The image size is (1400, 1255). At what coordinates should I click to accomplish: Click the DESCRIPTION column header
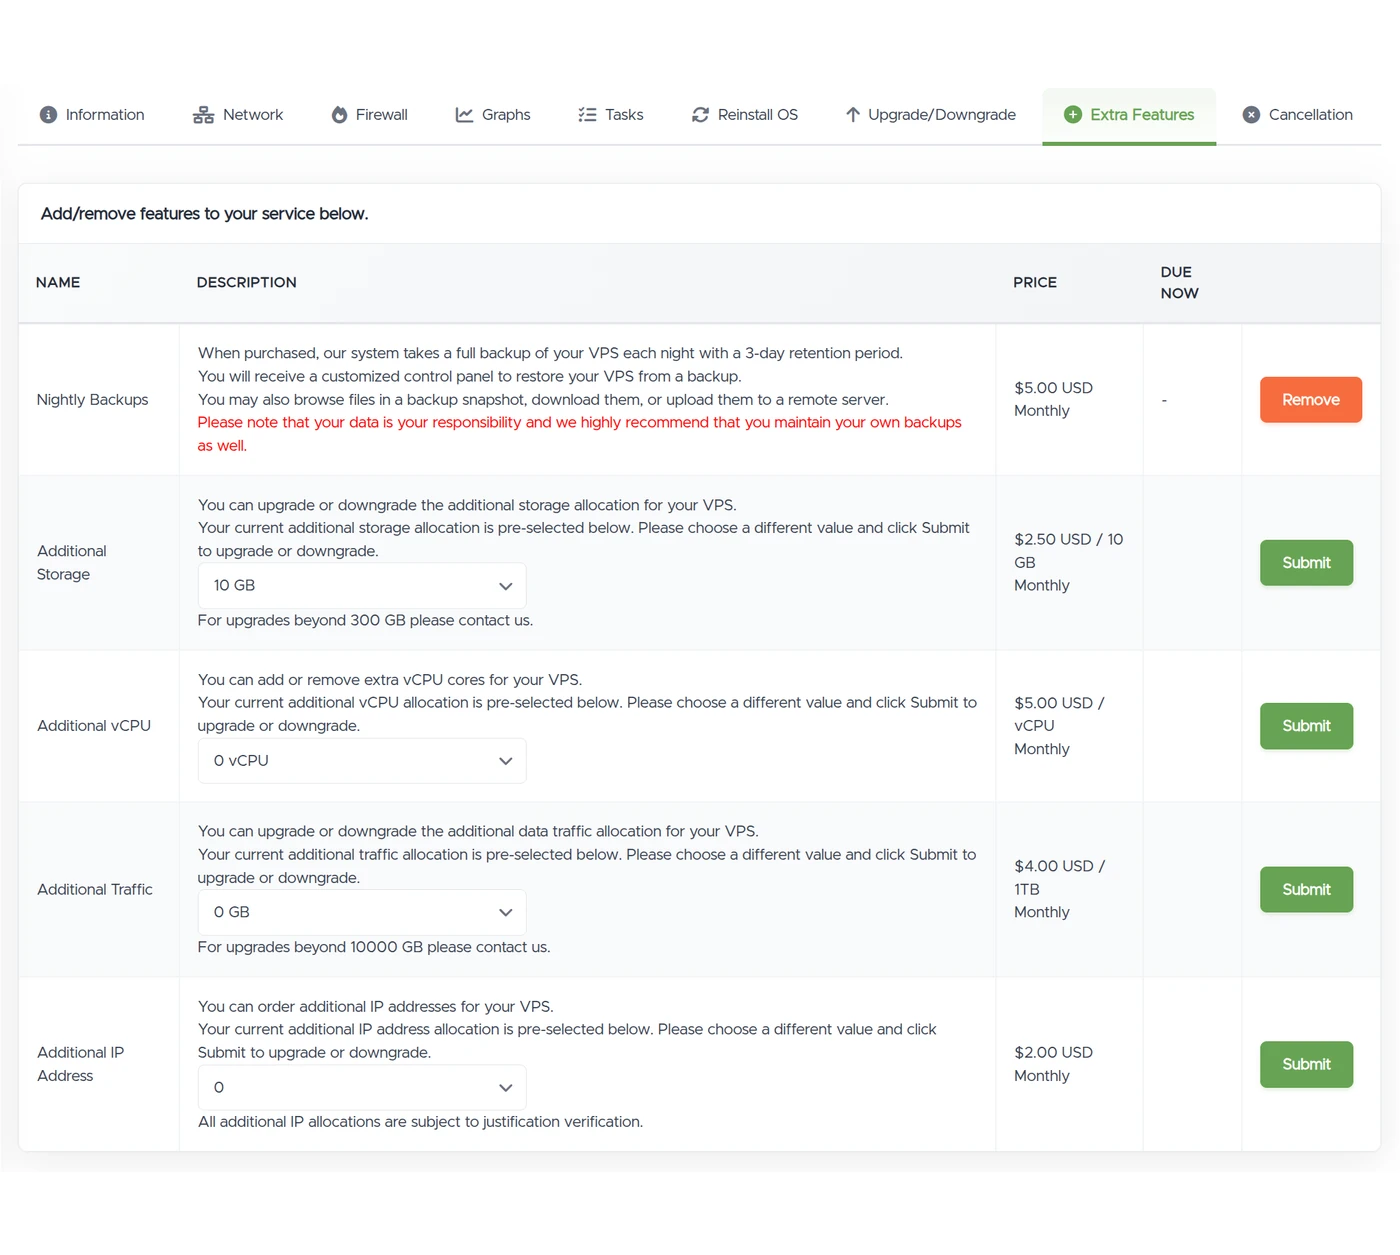pos(247,283)
